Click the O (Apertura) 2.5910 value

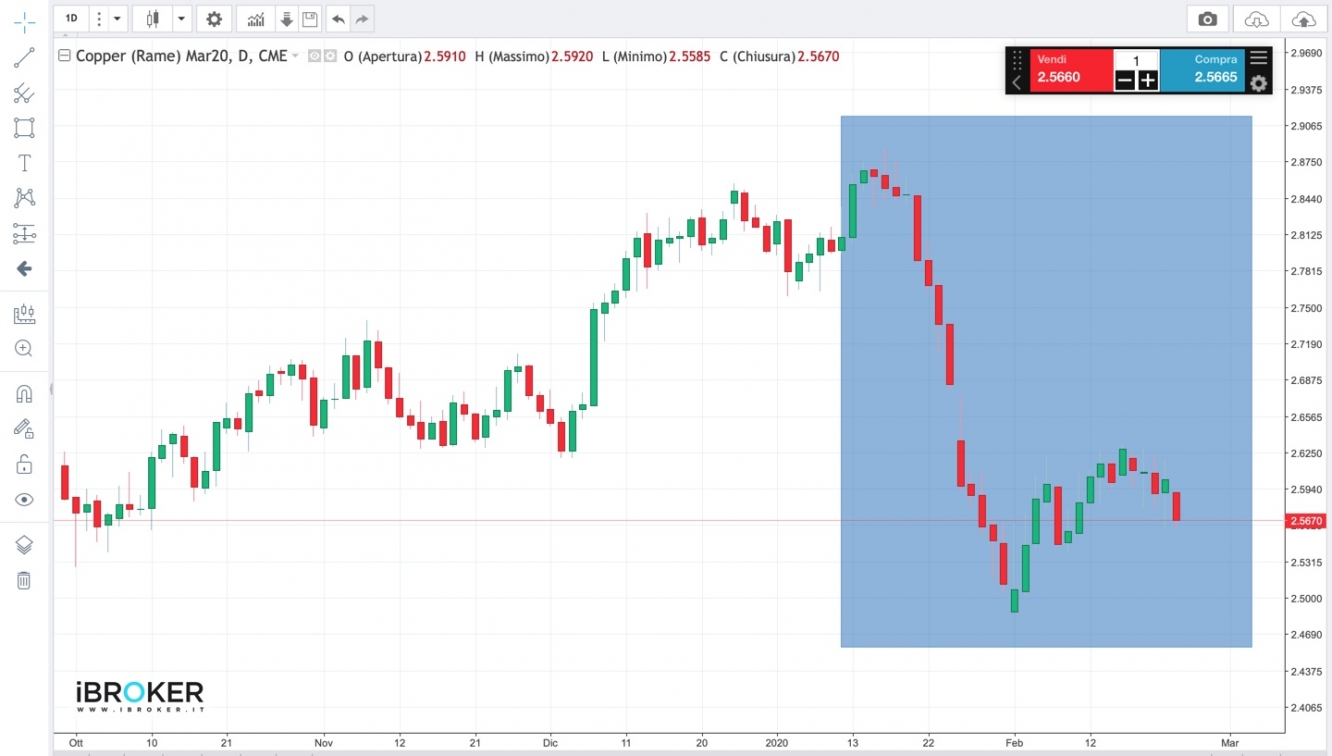coord(444,57)
